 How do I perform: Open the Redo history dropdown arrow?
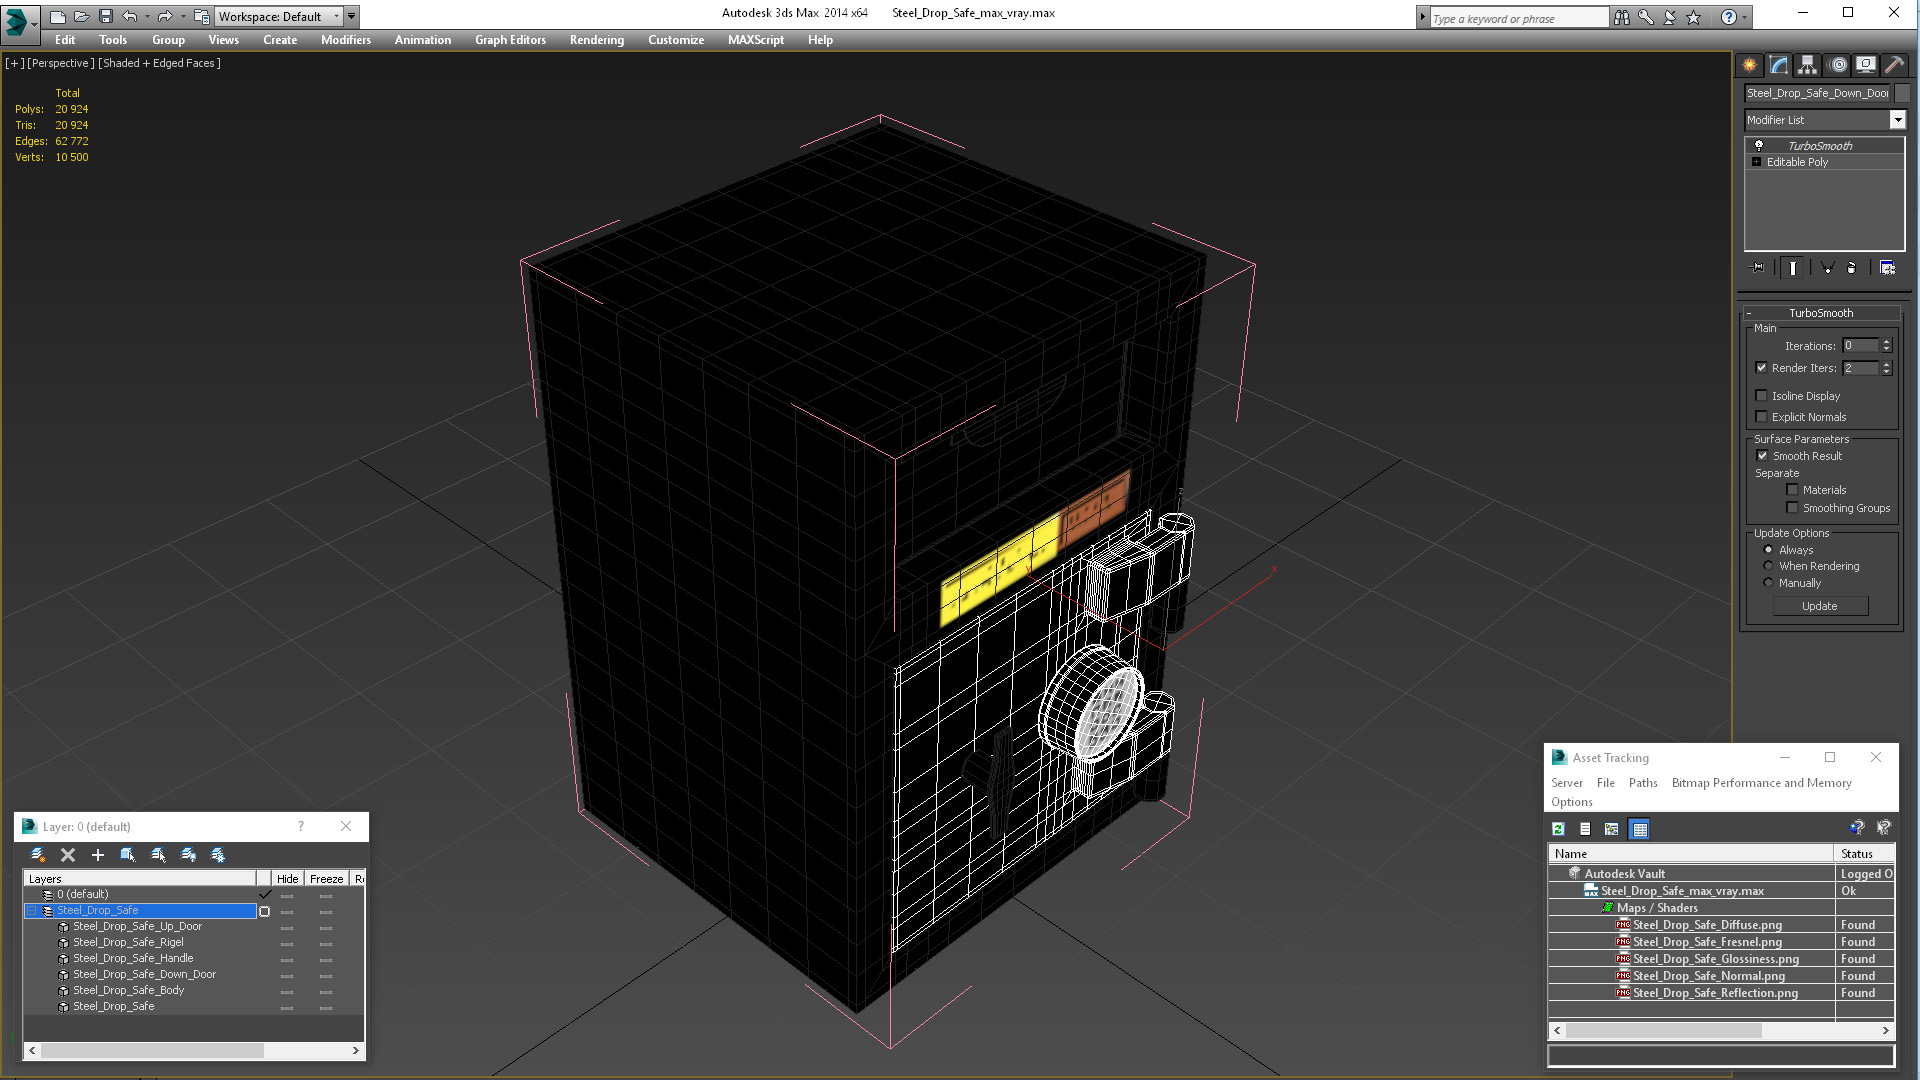coord(183,17)
